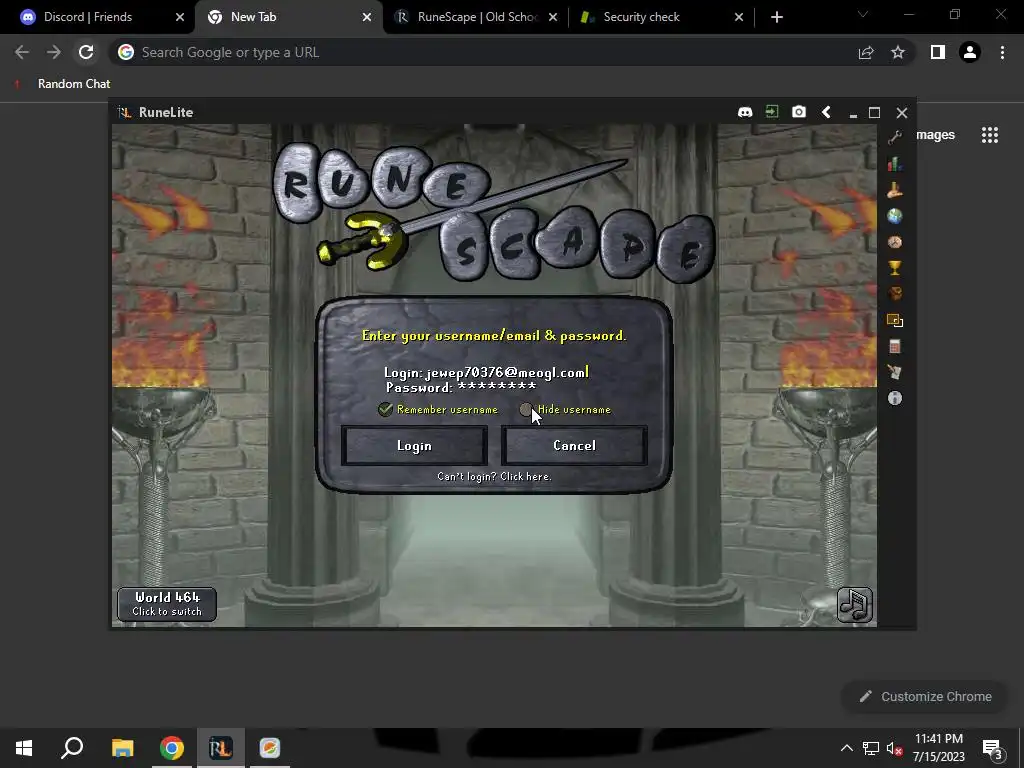Open the Skill Calculator panel

click(x=895, y=346)
